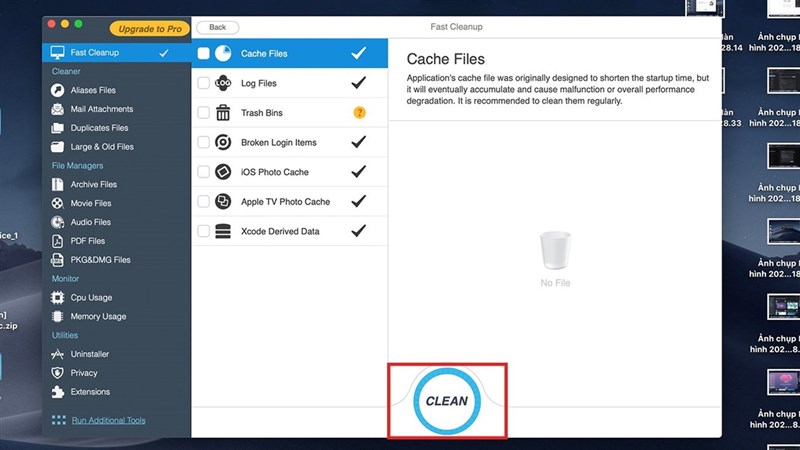
Task: Toggle the Xcode Derived Data checkbox
Action: click(x=203, y=231)
